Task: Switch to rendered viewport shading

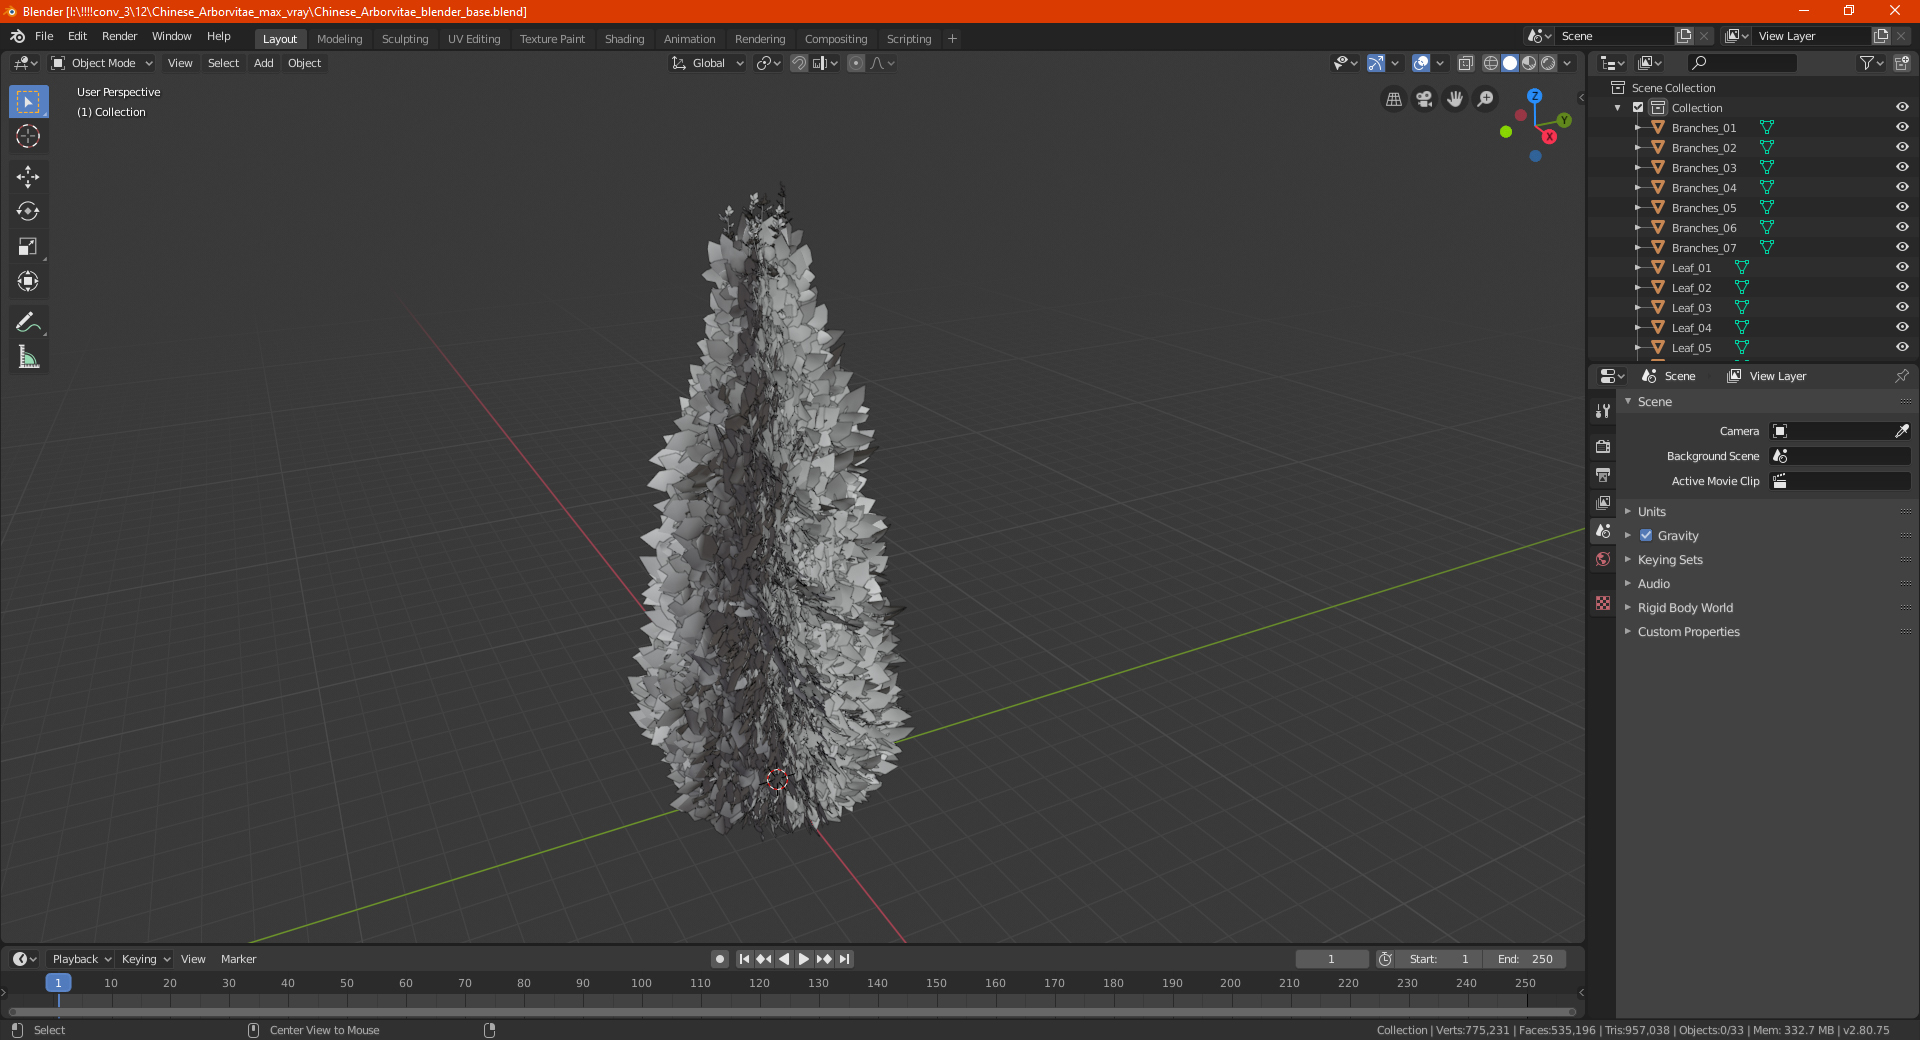Action: pyautogui.click(x=1548, y=63)
